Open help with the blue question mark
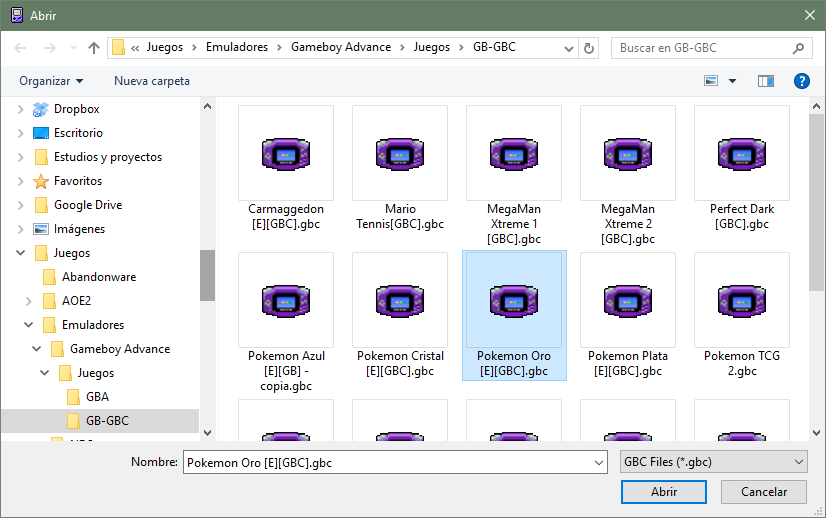The height and width of the screenshot is (518, 826). (x=801, y=81)
